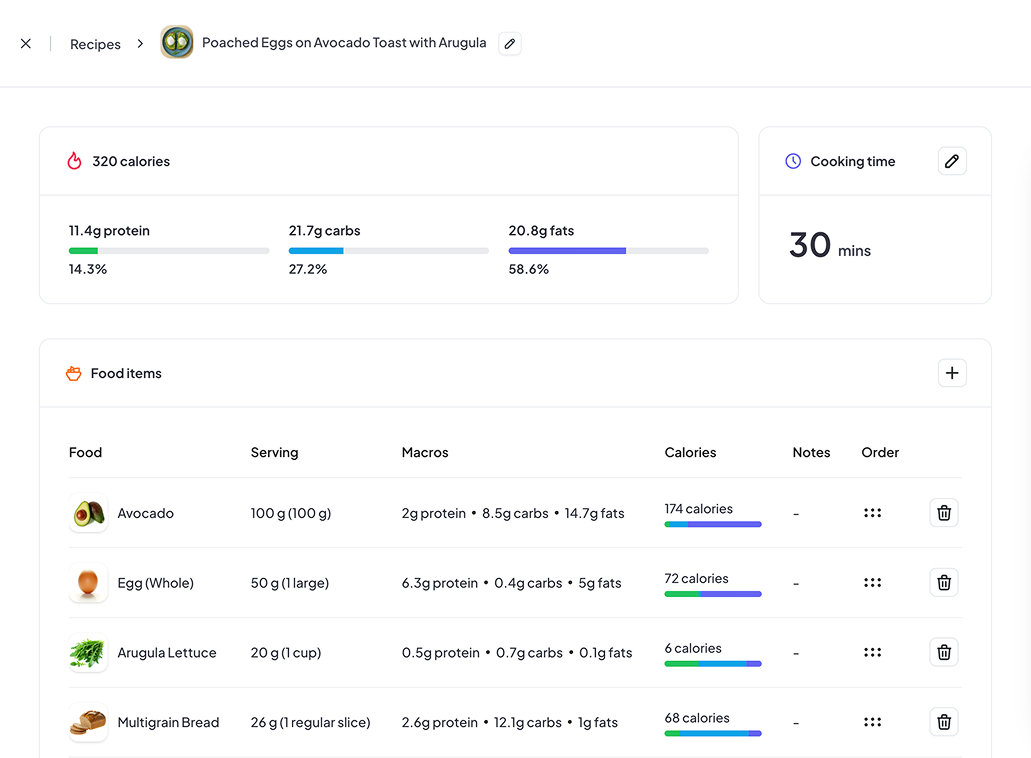Click the protein percentage bar

[168, 250]
